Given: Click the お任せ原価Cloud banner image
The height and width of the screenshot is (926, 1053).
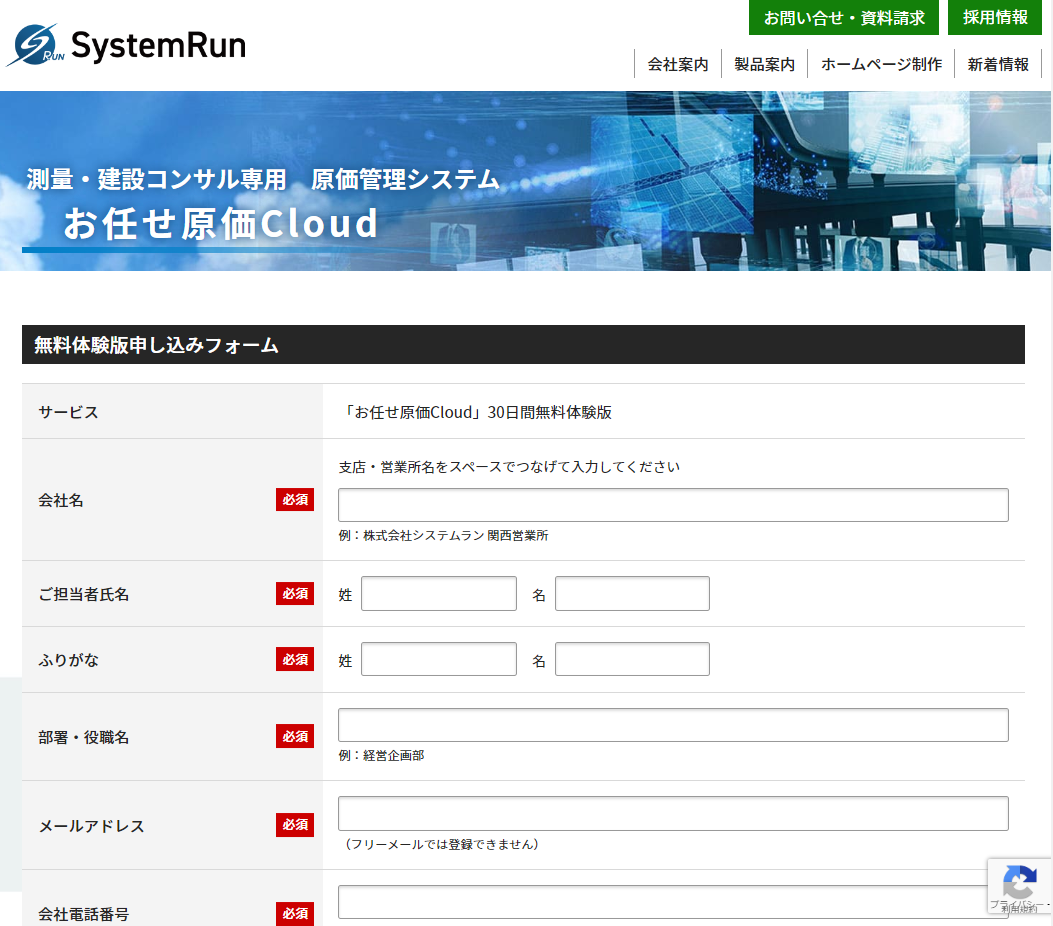Looking at the screenshot, I should (x=525, y=181).
